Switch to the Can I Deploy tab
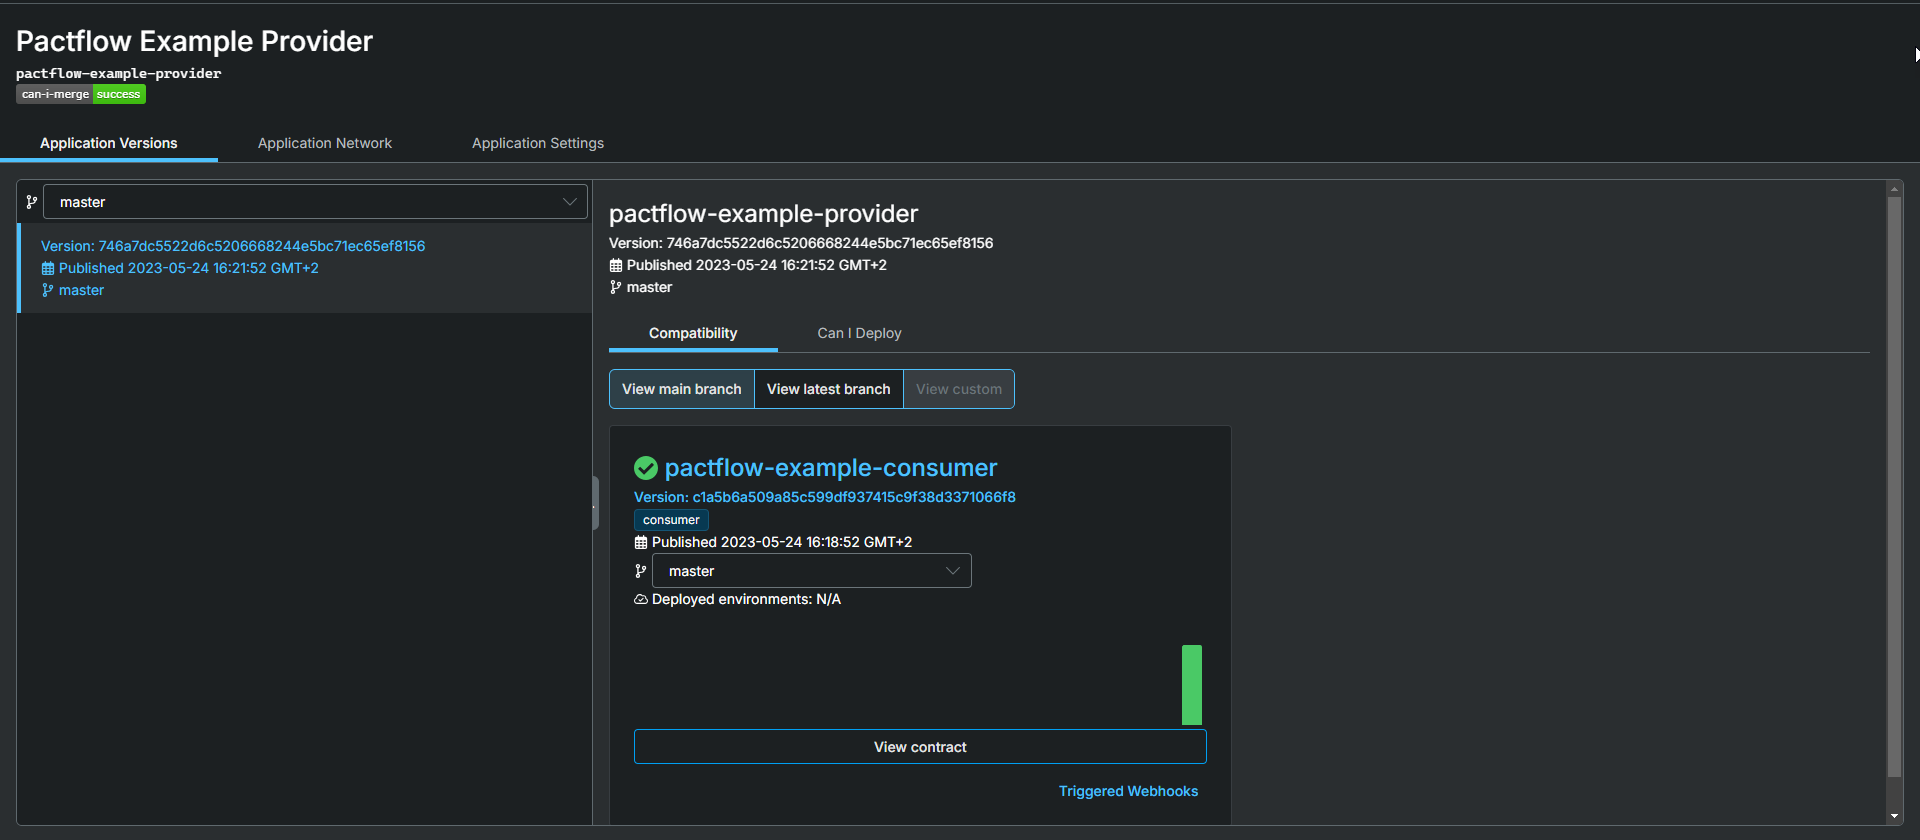 (859, 333)
